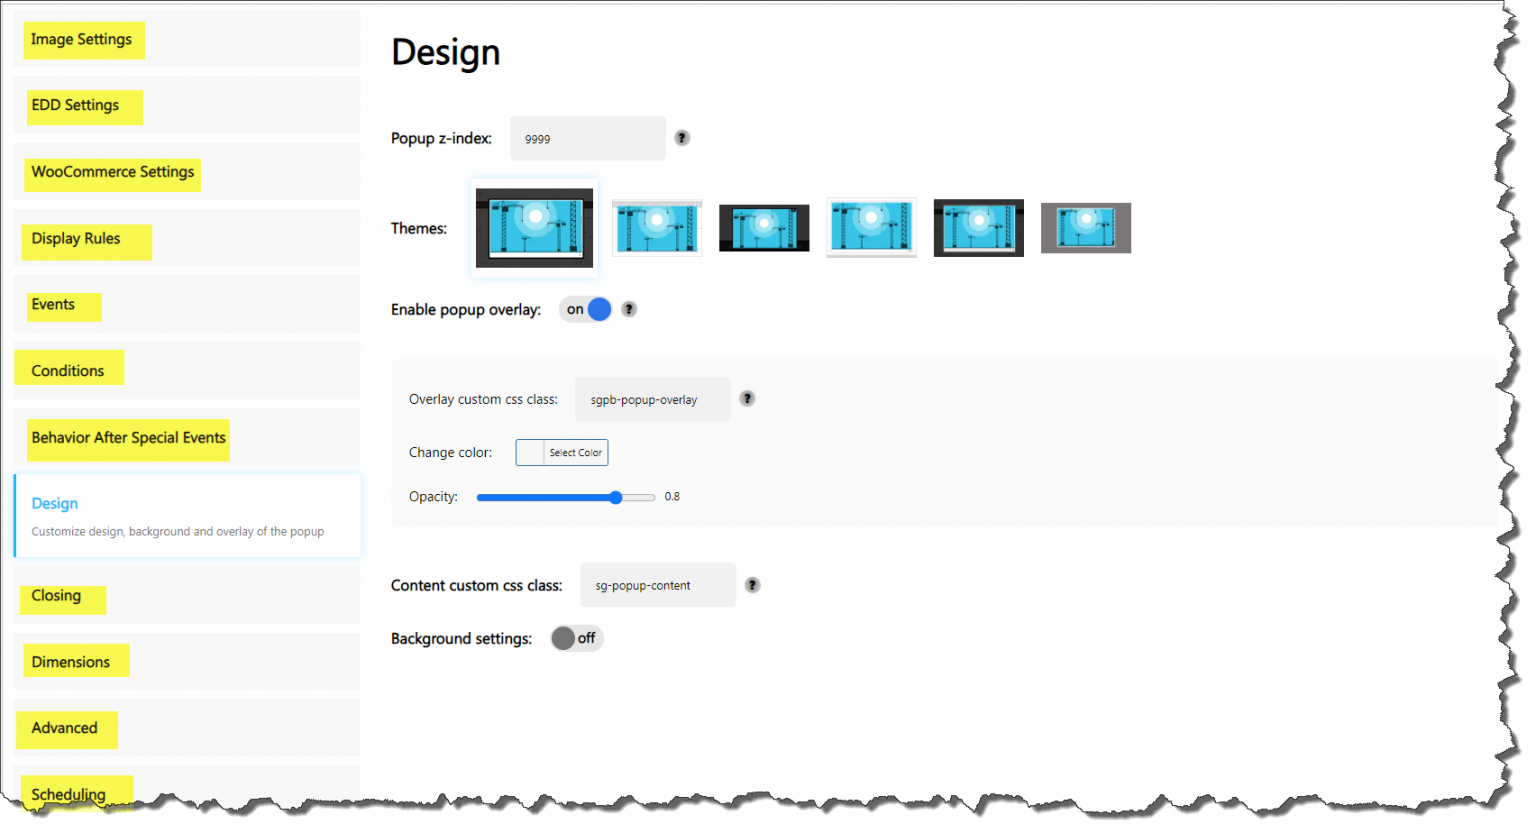
Task: Adjust the Opacity slider
Action: click(x=614, y=496)
